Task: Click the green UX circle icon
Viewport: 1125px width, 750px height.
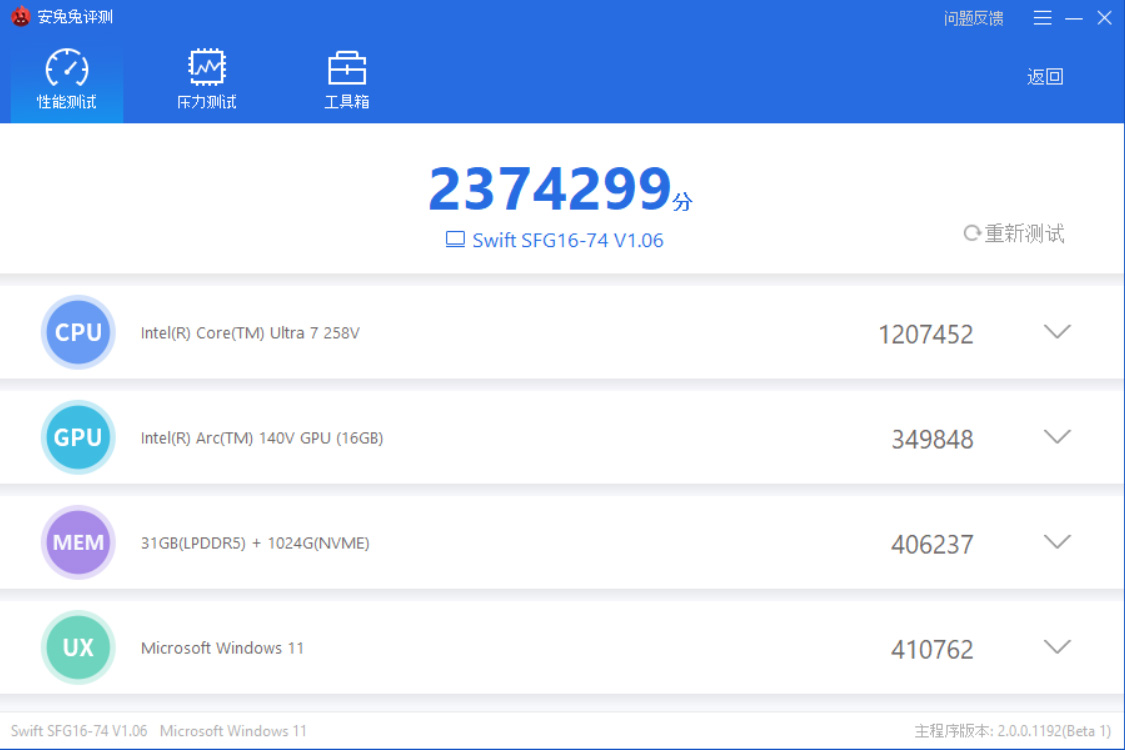Action: (x=78, y=648)
